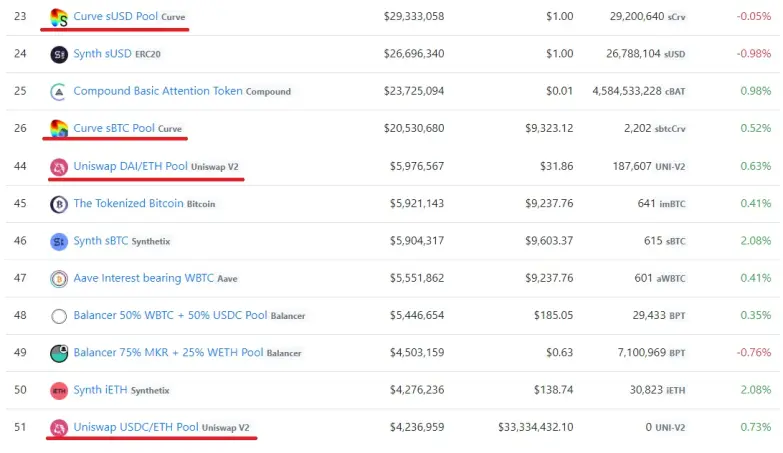Click the 30,823 iETH supply cell
This screenshot has width=783, height=453.
pyautogui.click(x=658, y=390)
